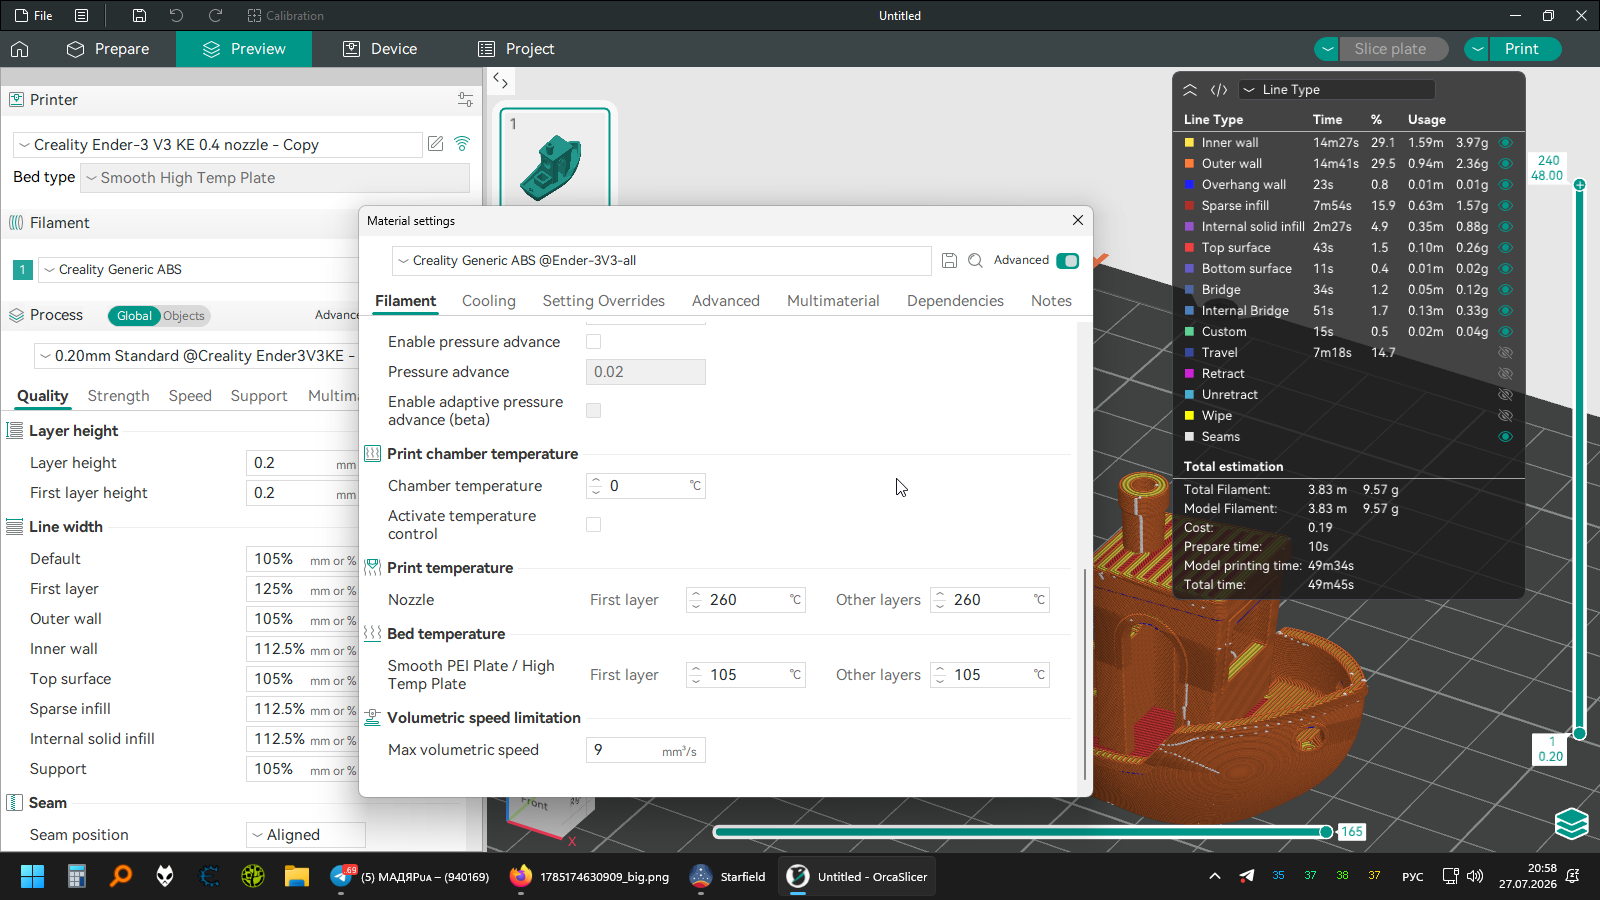The width and height of the screenshot is (1600, 900).
Task: Open the Dependencies tab in Material settings
Action: pos(955,301)
